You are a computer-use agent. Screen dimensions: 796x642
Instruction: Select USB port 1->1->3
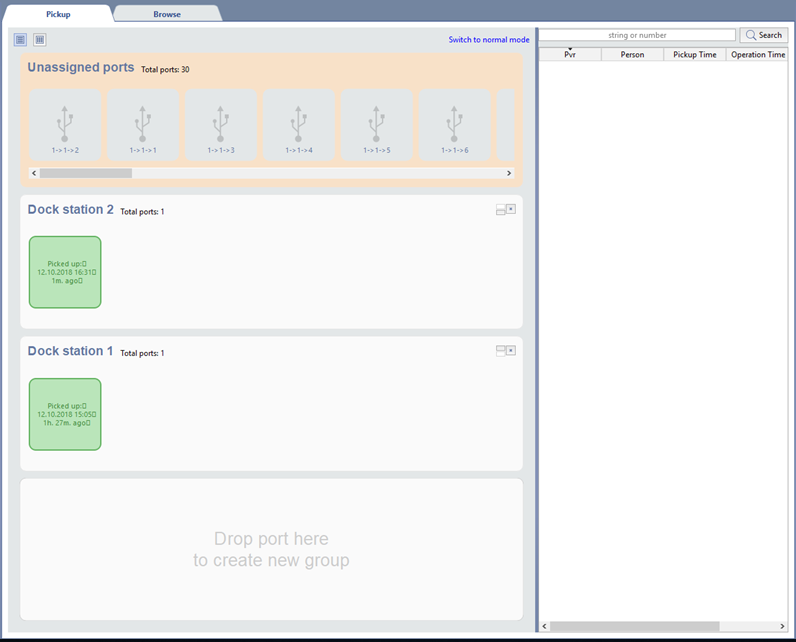click(x=221, y=126)
